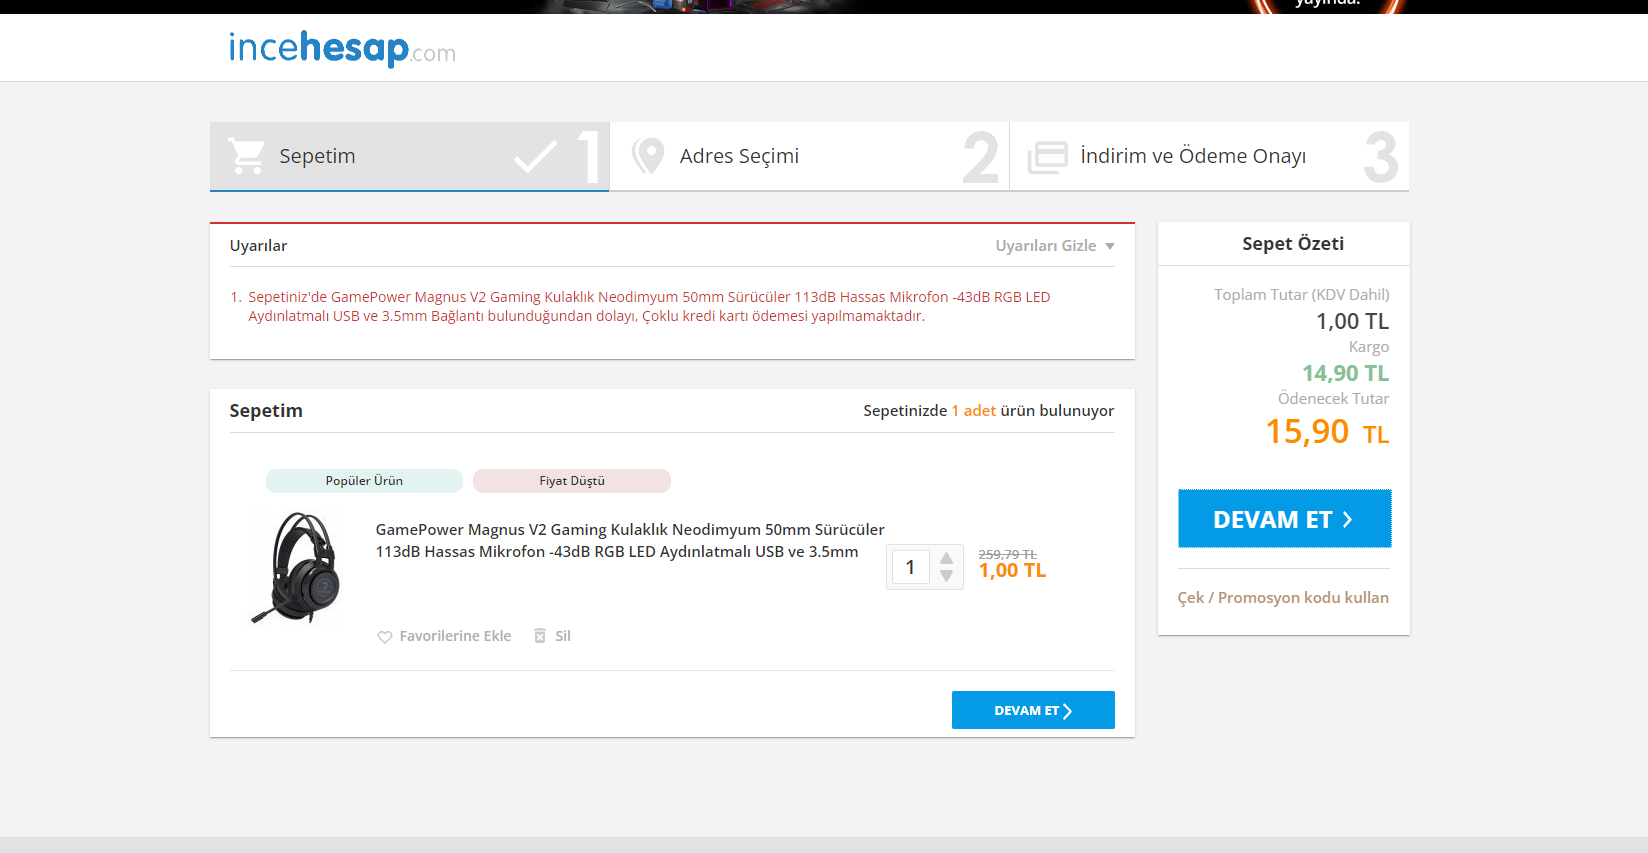This screenshot has height=853, width=1648.
Task: Click the 14,90 TL shipping cost
Action: [x=1345, y=373]
